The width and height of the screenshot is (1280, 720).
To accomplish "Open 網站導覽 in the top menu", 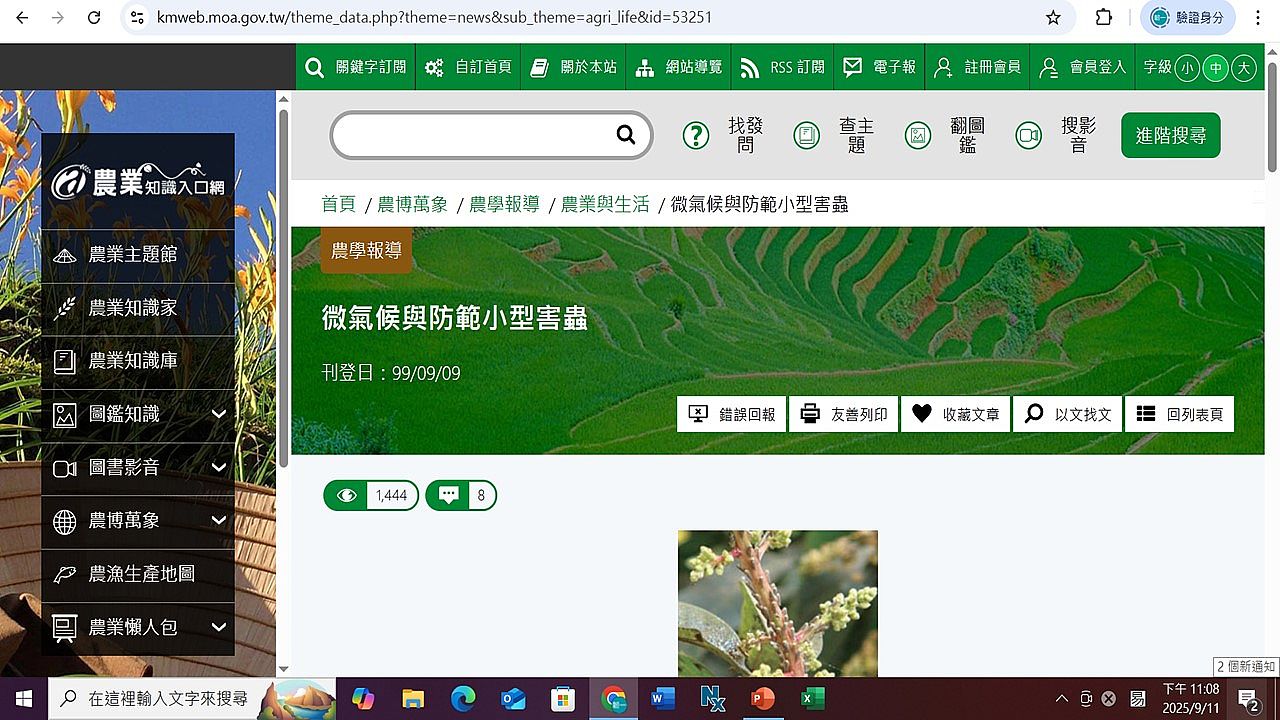I will [x=681, y=67].
